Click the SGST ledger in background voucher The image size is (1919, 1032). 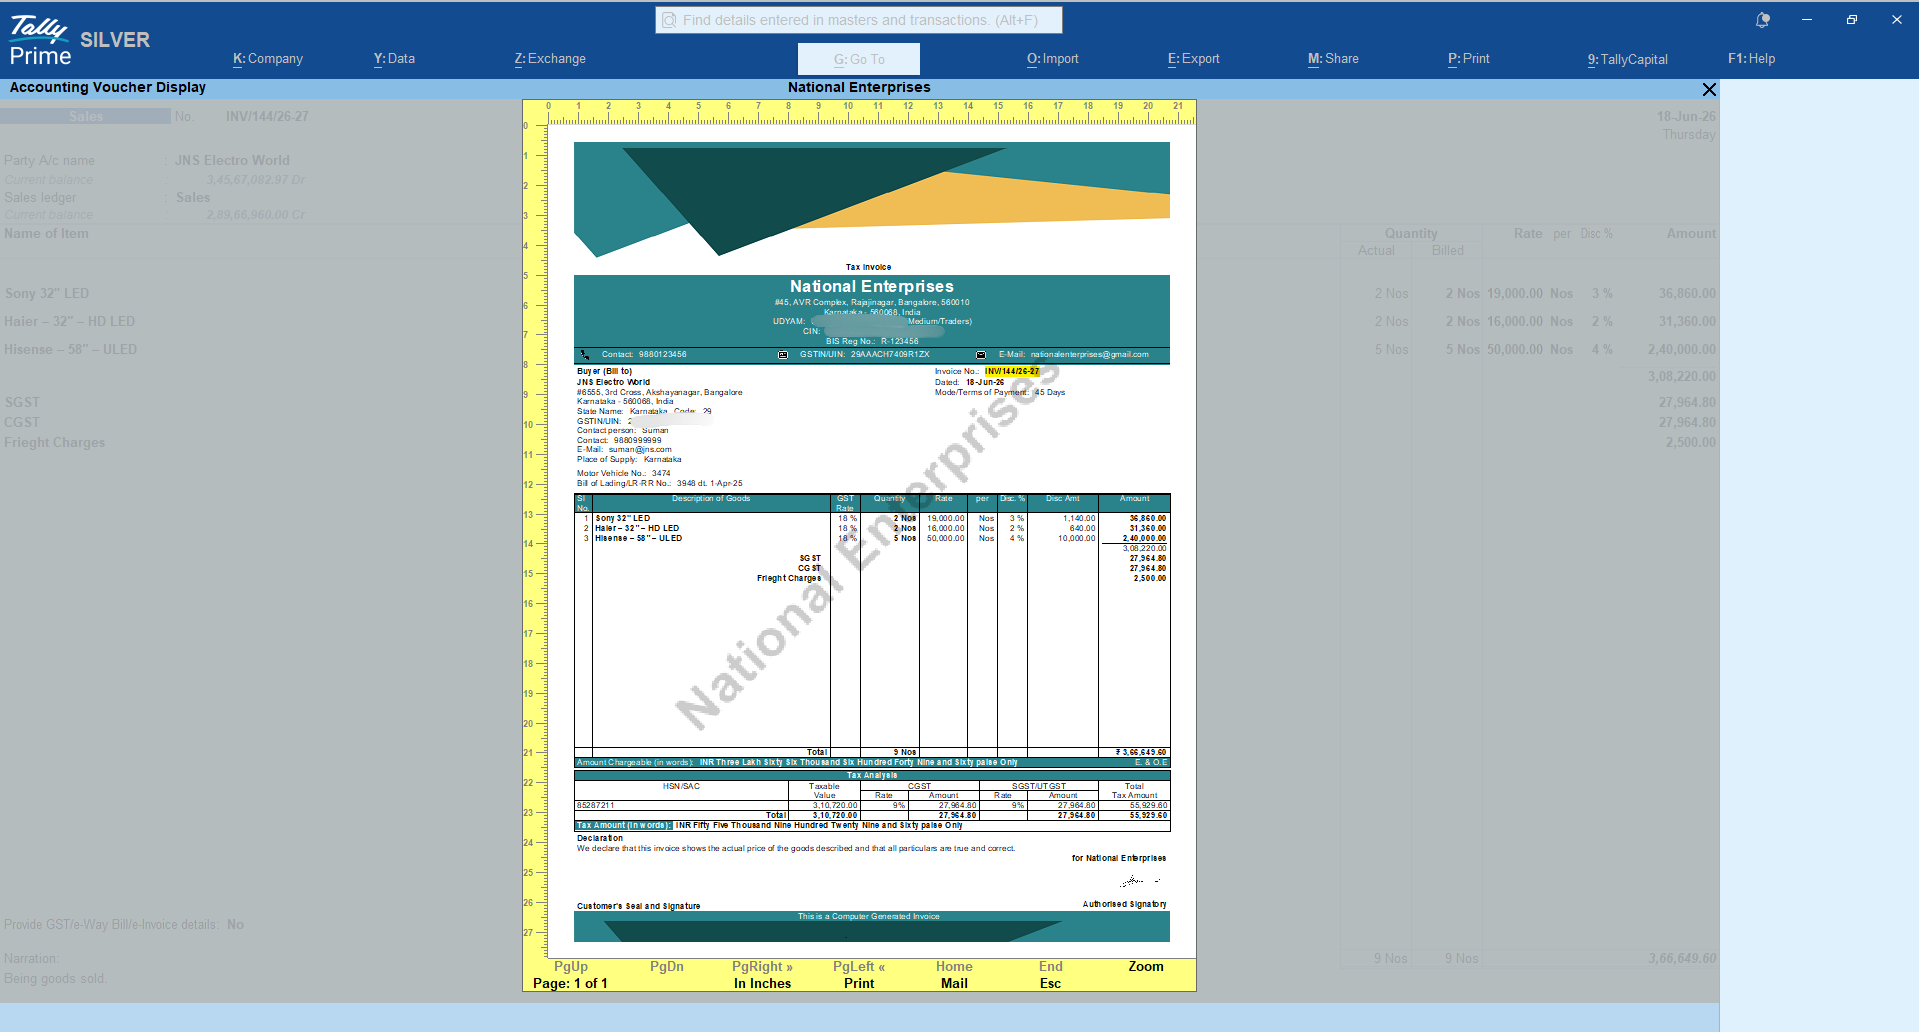click(x=22, y=403)
